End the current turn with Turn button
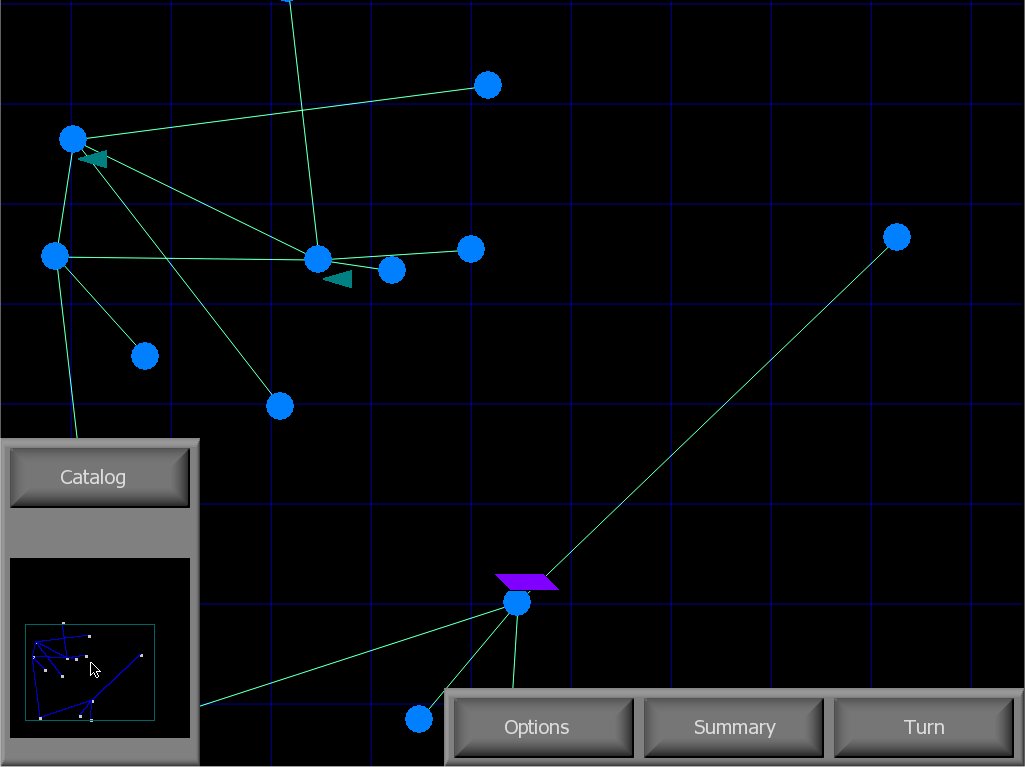The width and height of the screenshot is (1025, 767). 923,727
